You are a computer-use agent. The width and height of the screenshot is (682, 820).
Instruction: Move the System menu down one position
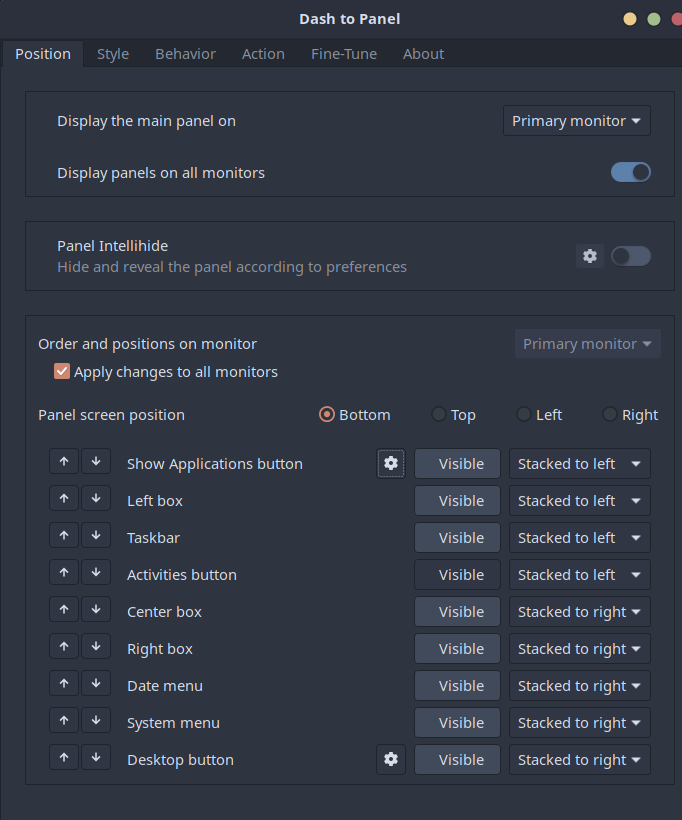pyautogui.click(x=96, y=722)
